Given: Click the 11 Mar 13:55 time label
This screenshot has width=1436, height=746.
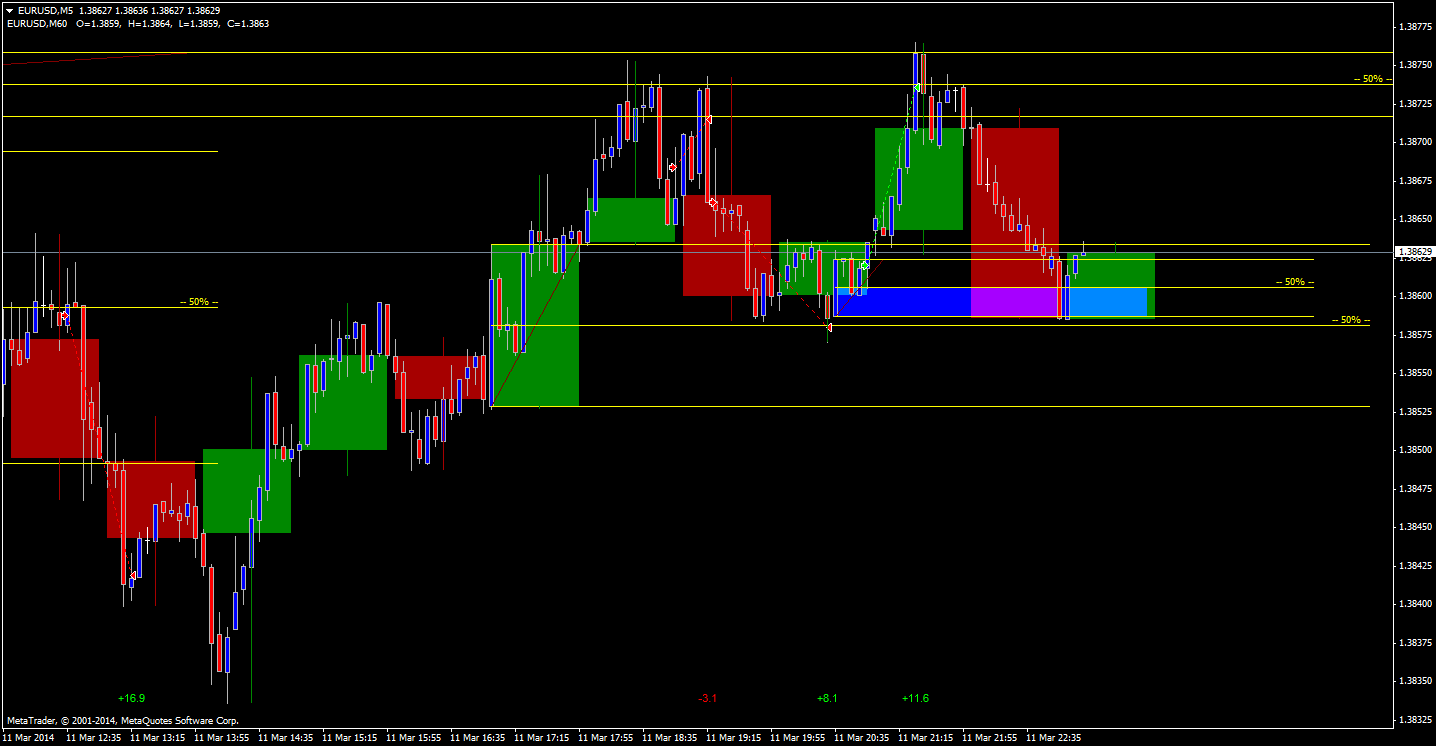Looking at the screenshot, I should [221, 738].
